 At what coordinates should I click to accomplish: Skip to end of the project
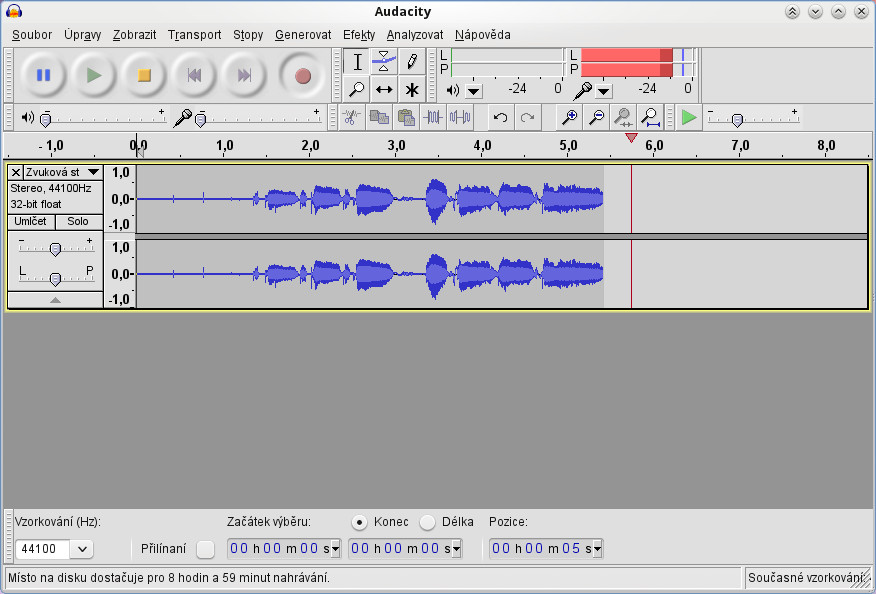[244, 75]
